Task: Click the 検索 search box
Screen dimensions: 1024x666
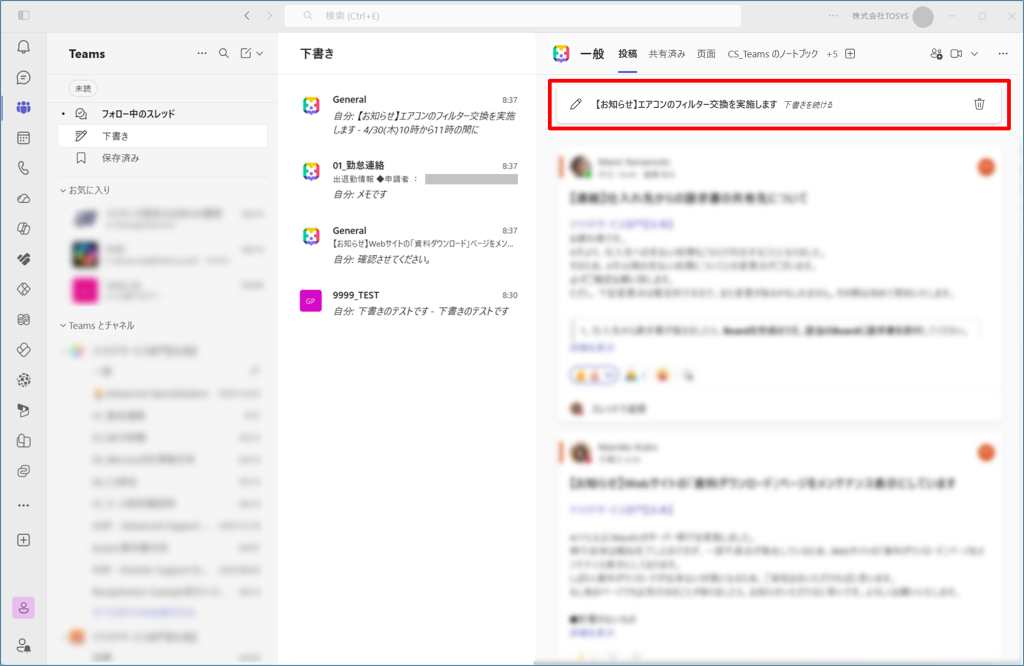Action: point(512,16)
